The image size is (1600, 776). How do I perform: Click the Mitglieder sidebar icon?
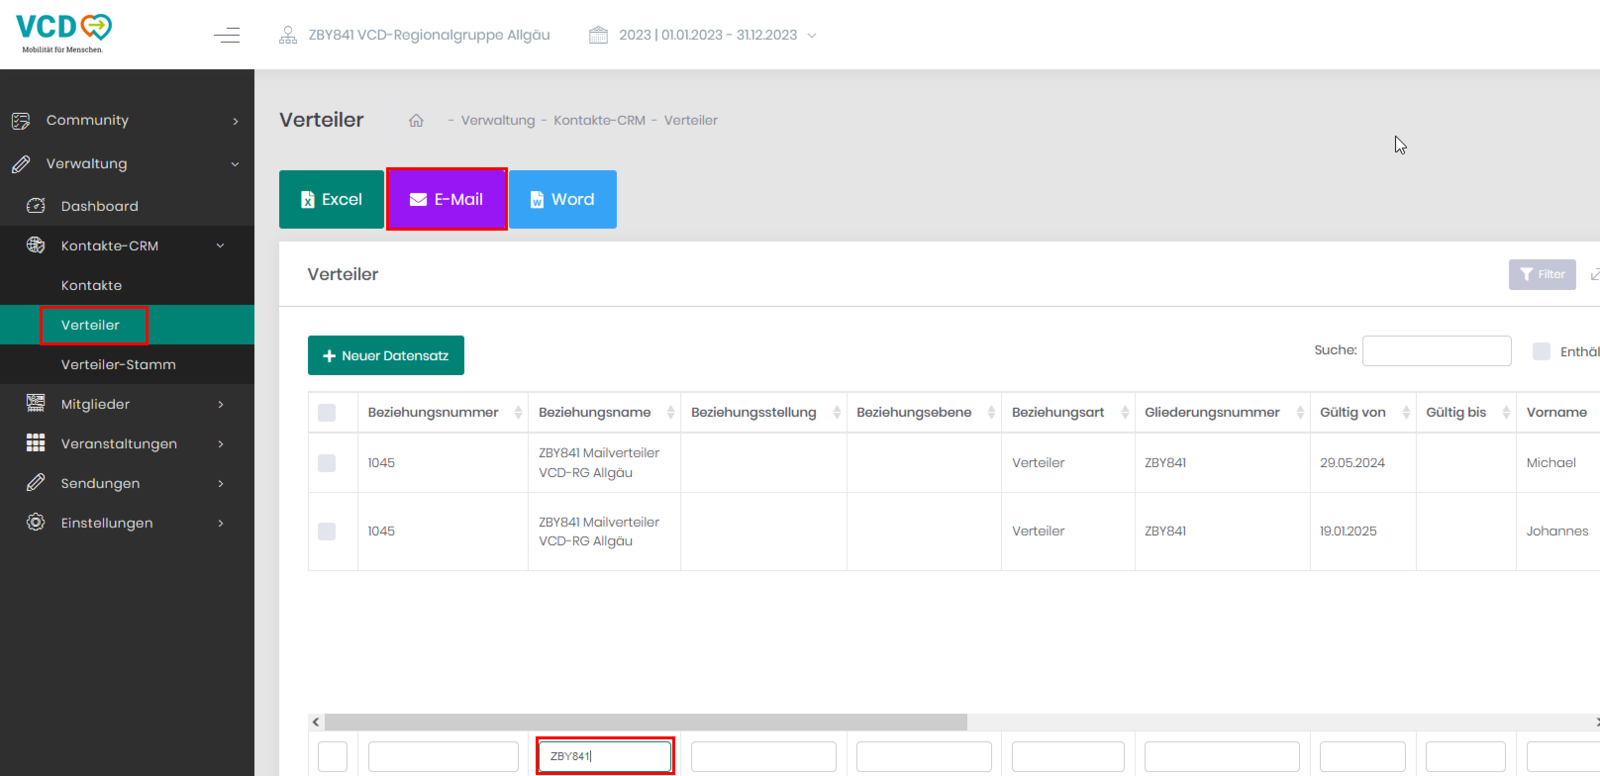tap(36, 403)
